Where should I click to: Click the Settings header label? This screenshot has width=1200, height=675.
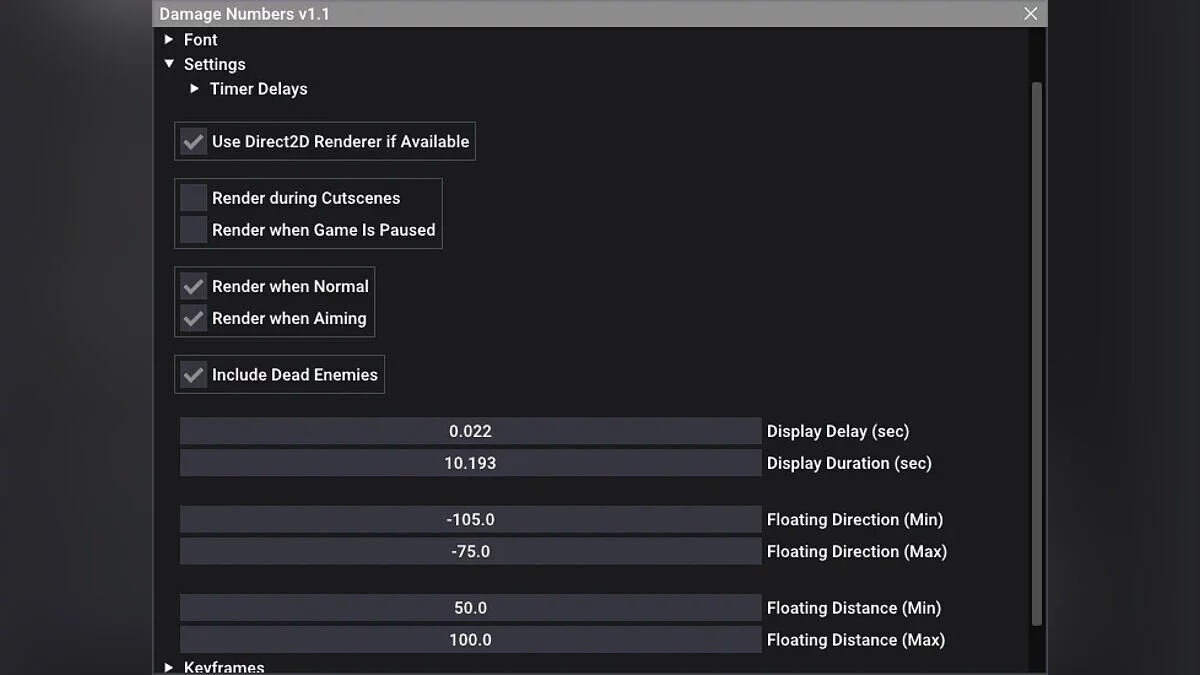214,64
